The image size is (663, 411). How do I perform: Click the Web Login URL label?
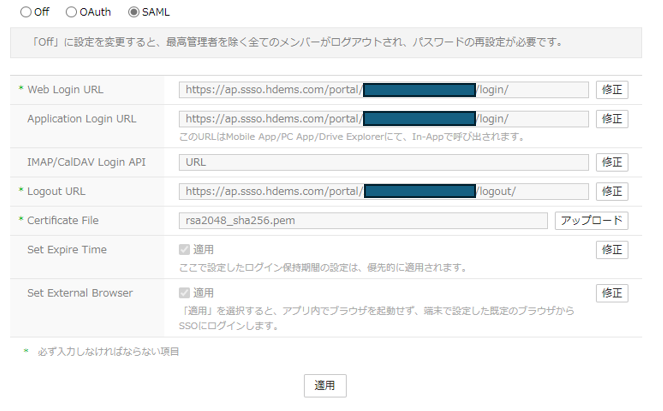pos(65,90)
